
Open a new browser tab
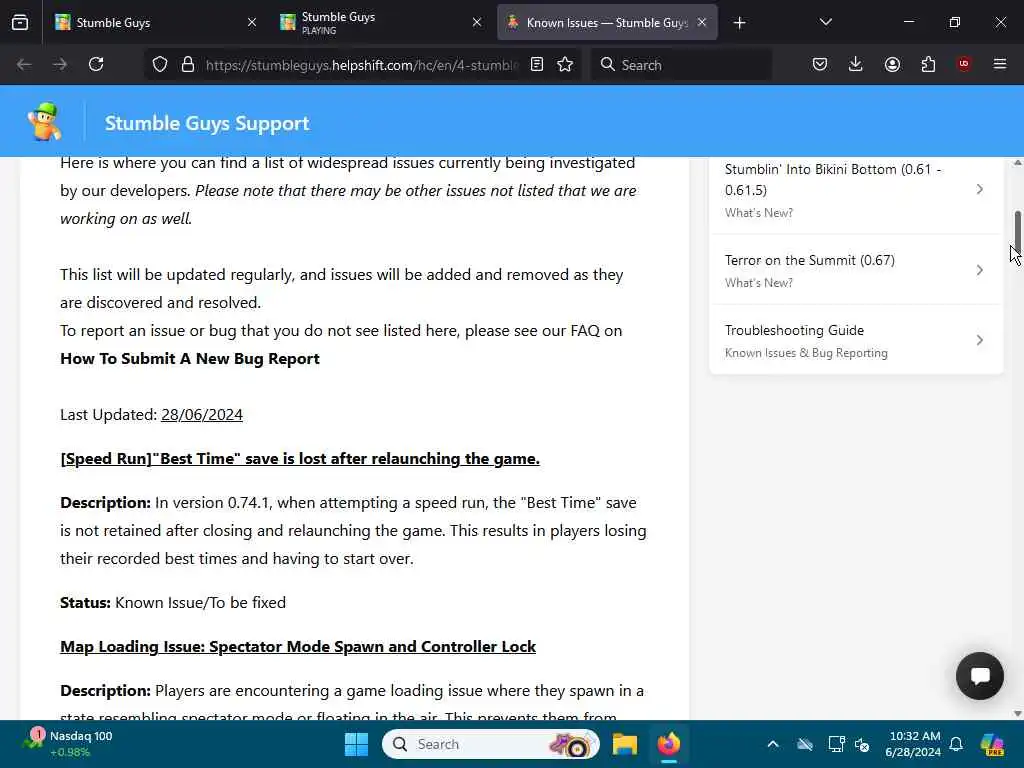(x=739, y=23)
